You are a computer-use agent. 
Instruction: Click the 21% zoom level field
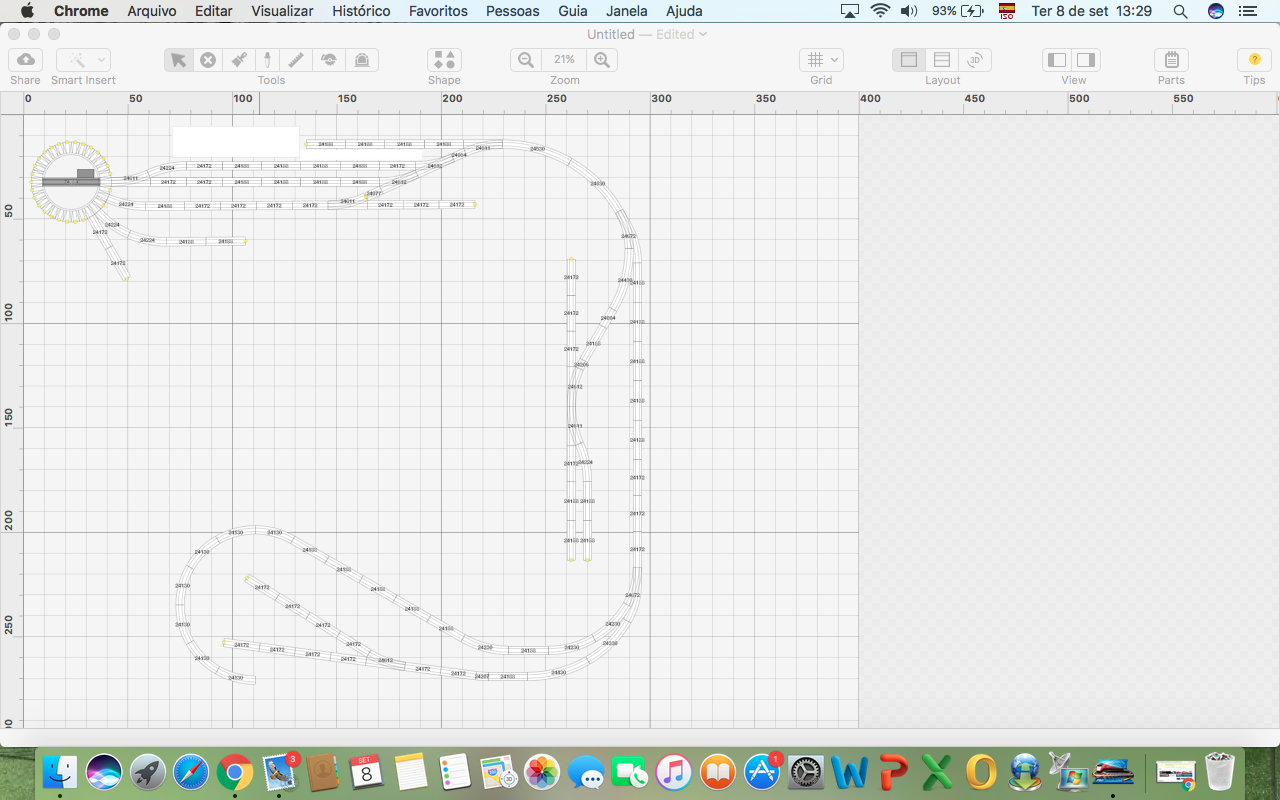click(x=564, y=60)
